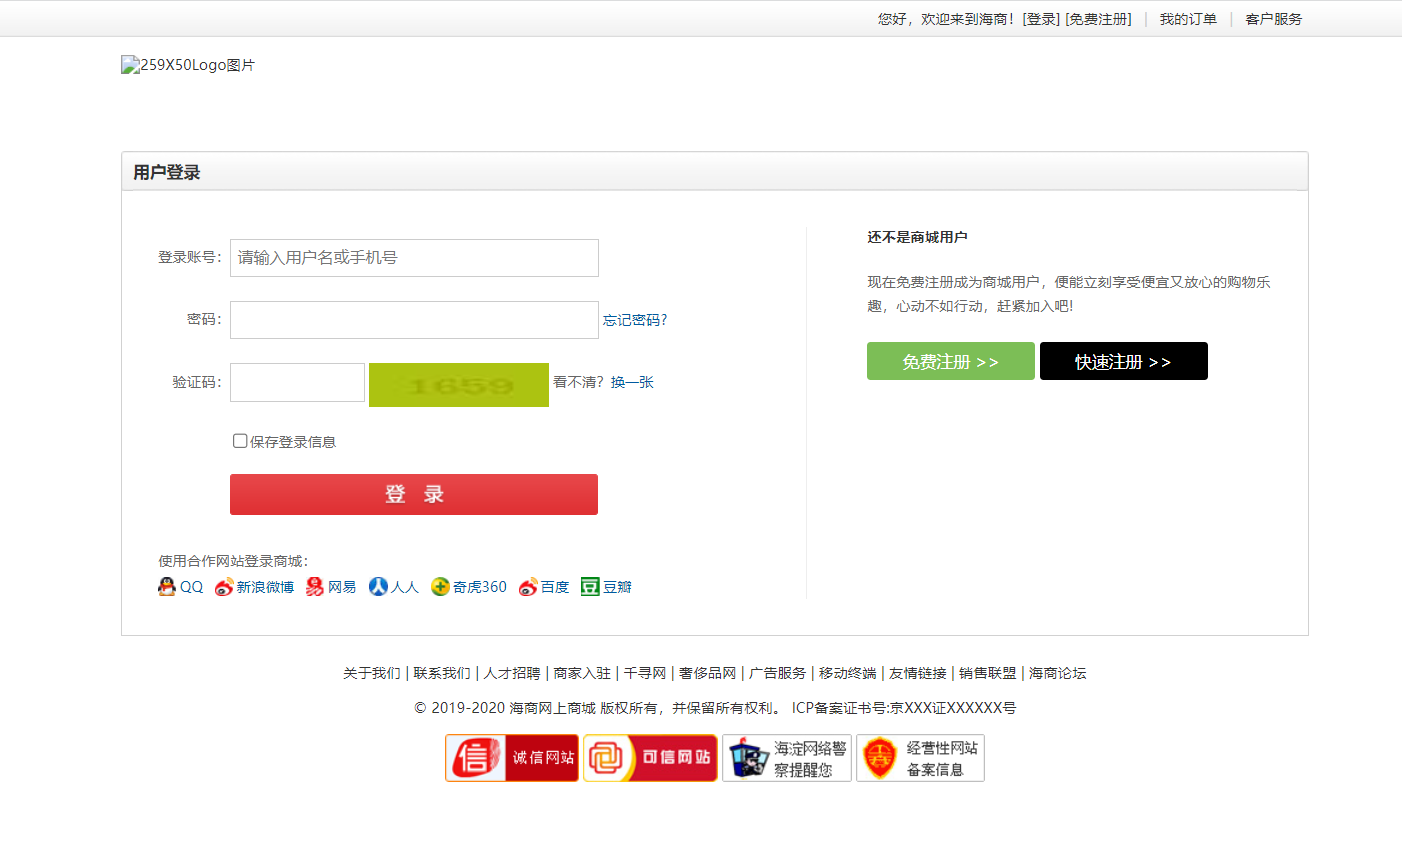Log in with 豆瓣 text link
1402x847 pixels.
(x=617, y=587)
